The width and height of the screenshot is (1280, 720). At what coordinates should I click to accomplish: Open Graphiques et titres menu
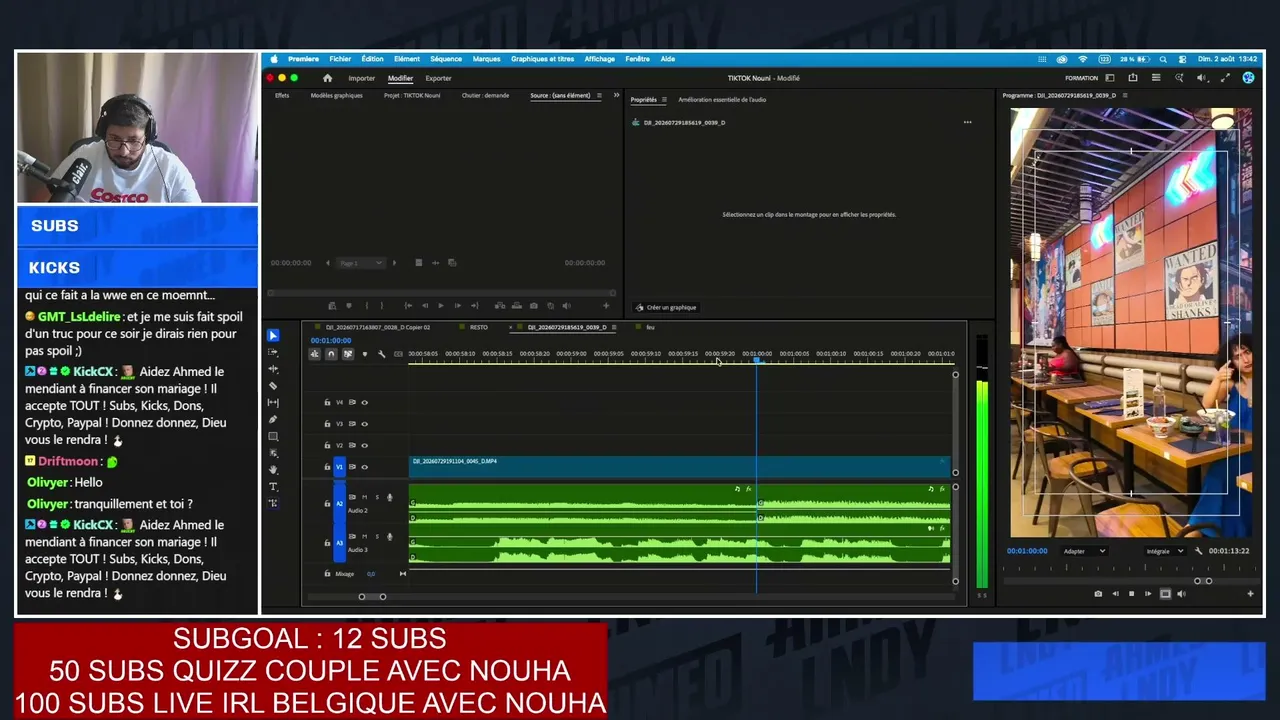pyautogui.click(x=543, y=59)
